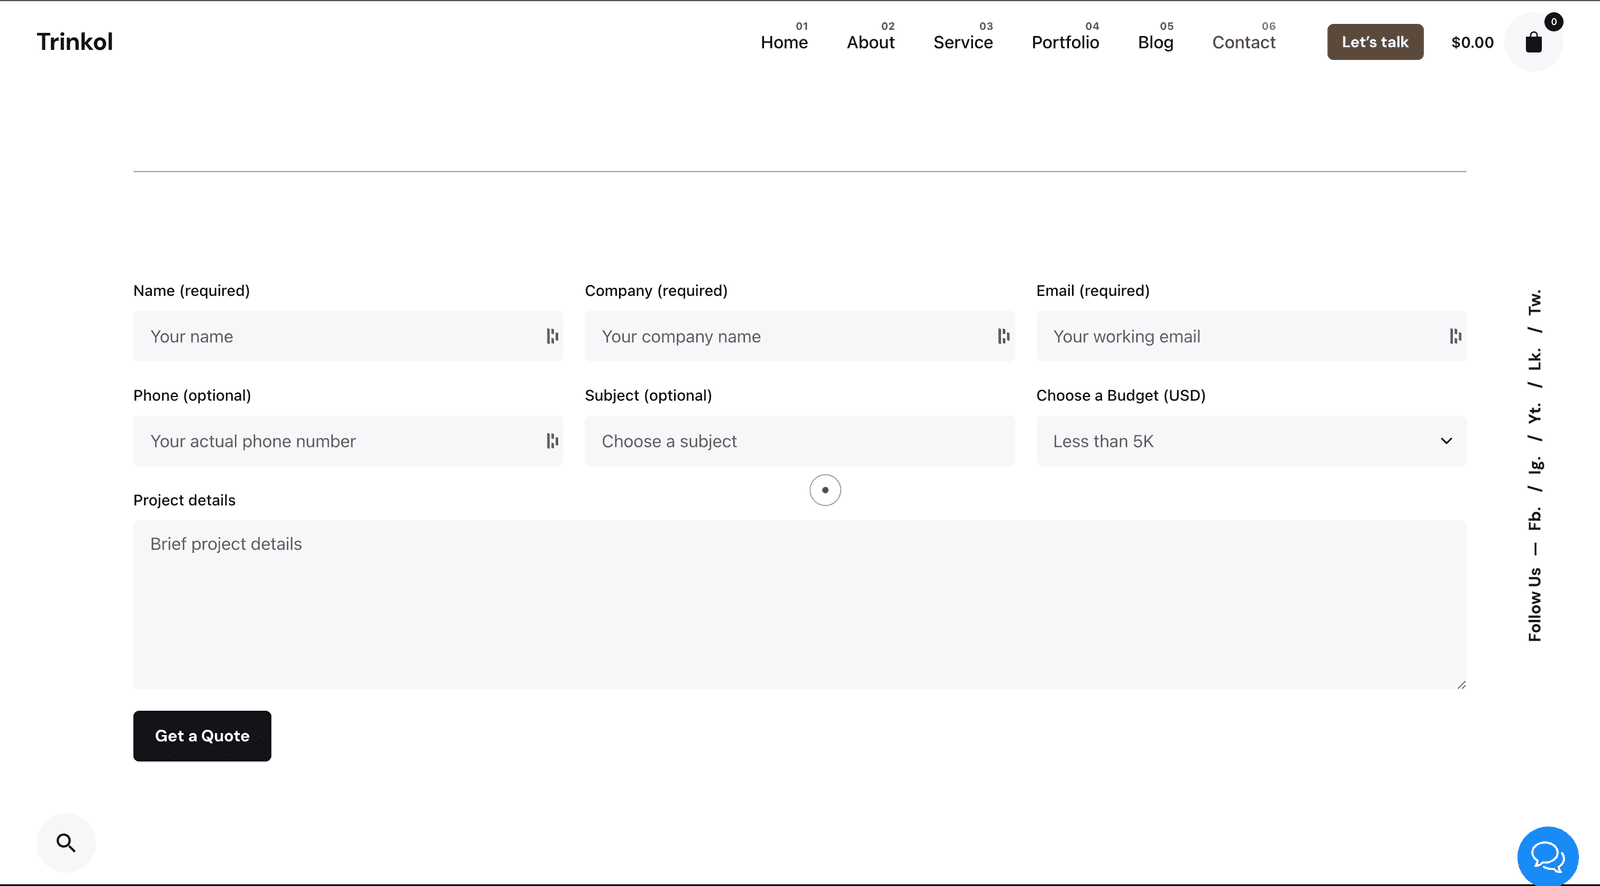1600x886 pixels.
Task: Click the Project details label
Action: [184, 500]
